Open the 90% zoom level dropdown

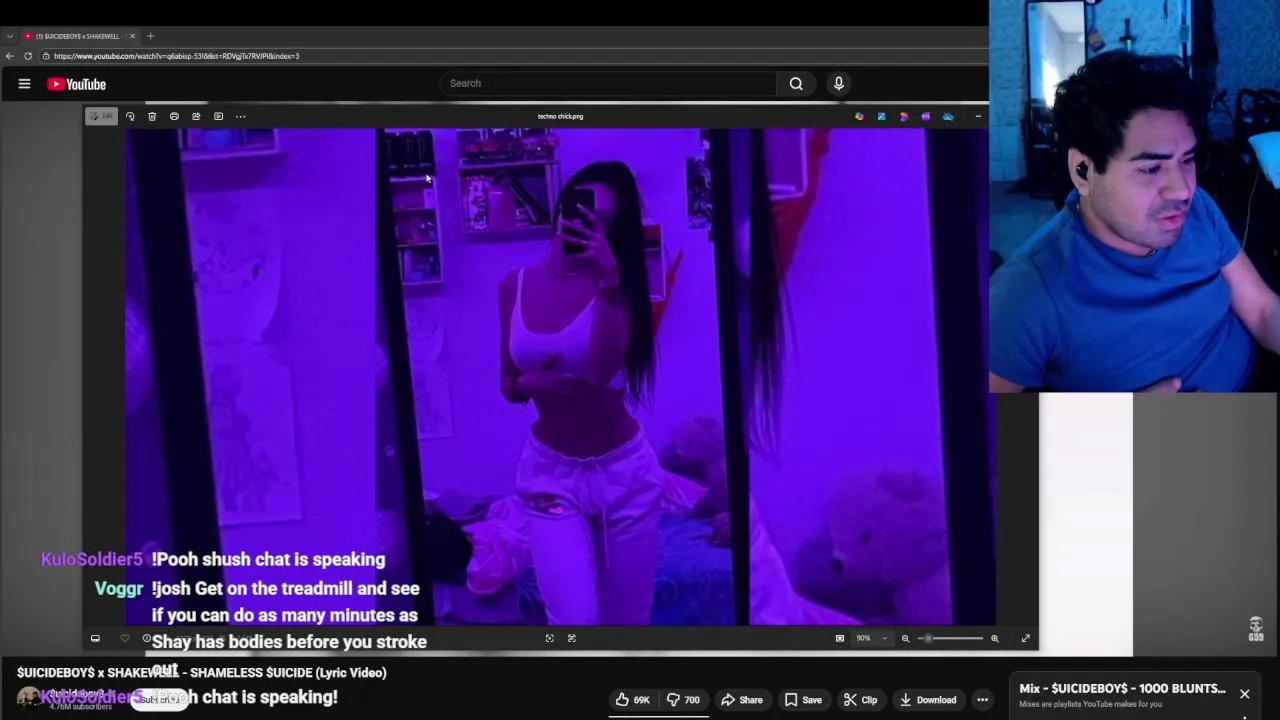coord(870,638)
